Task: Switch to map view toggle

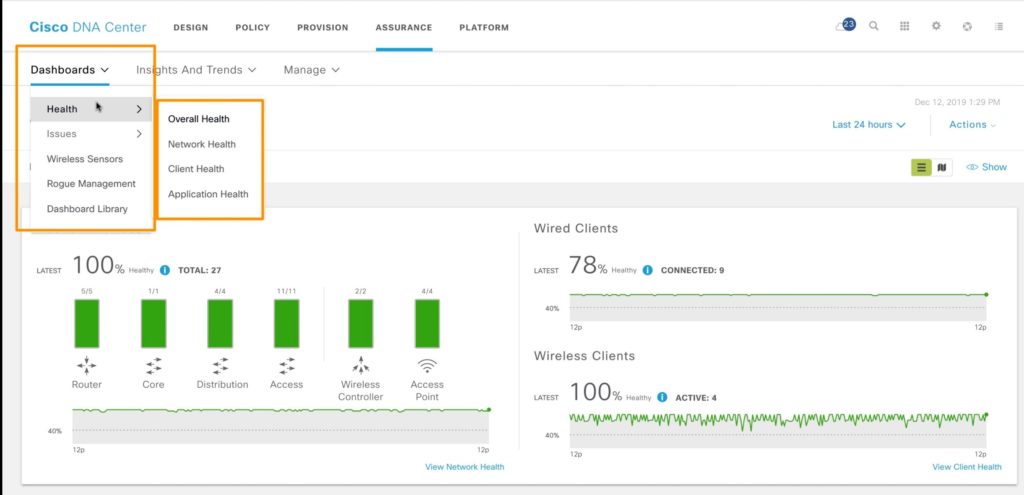Action: coord(941,167)
